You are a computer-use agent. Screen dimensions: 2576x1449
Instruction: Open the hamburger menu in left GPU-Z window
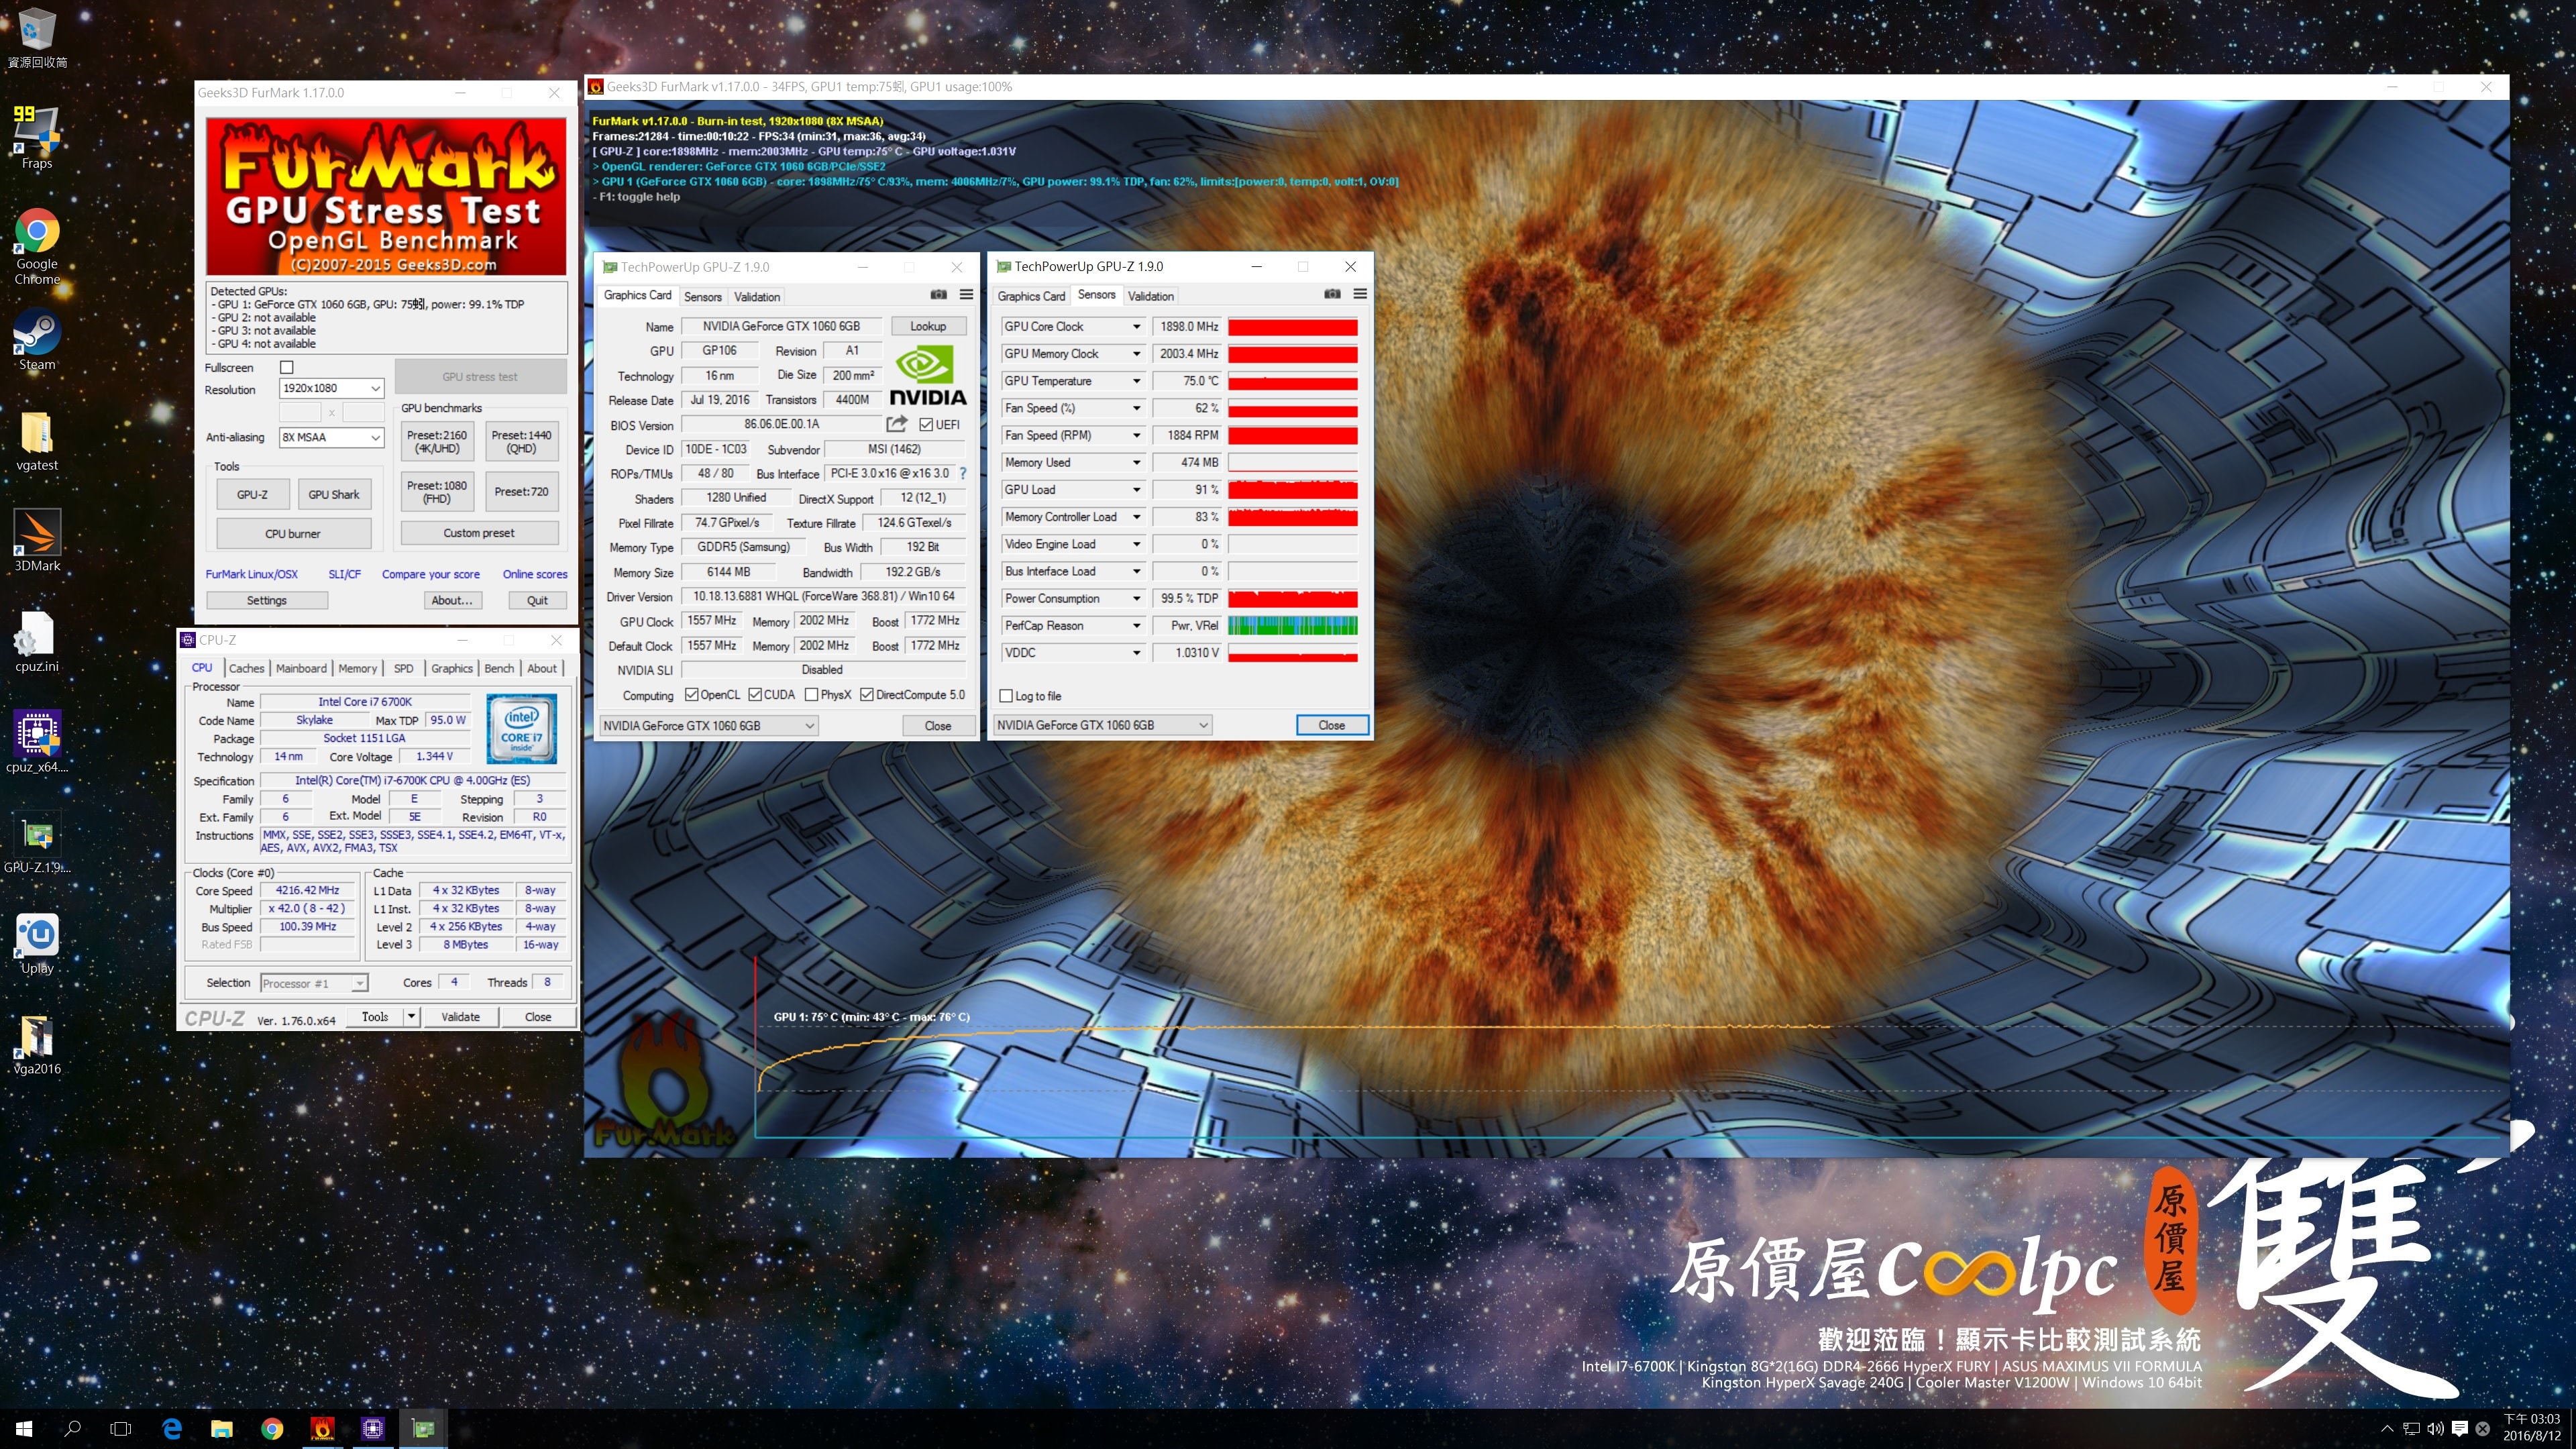966,295
